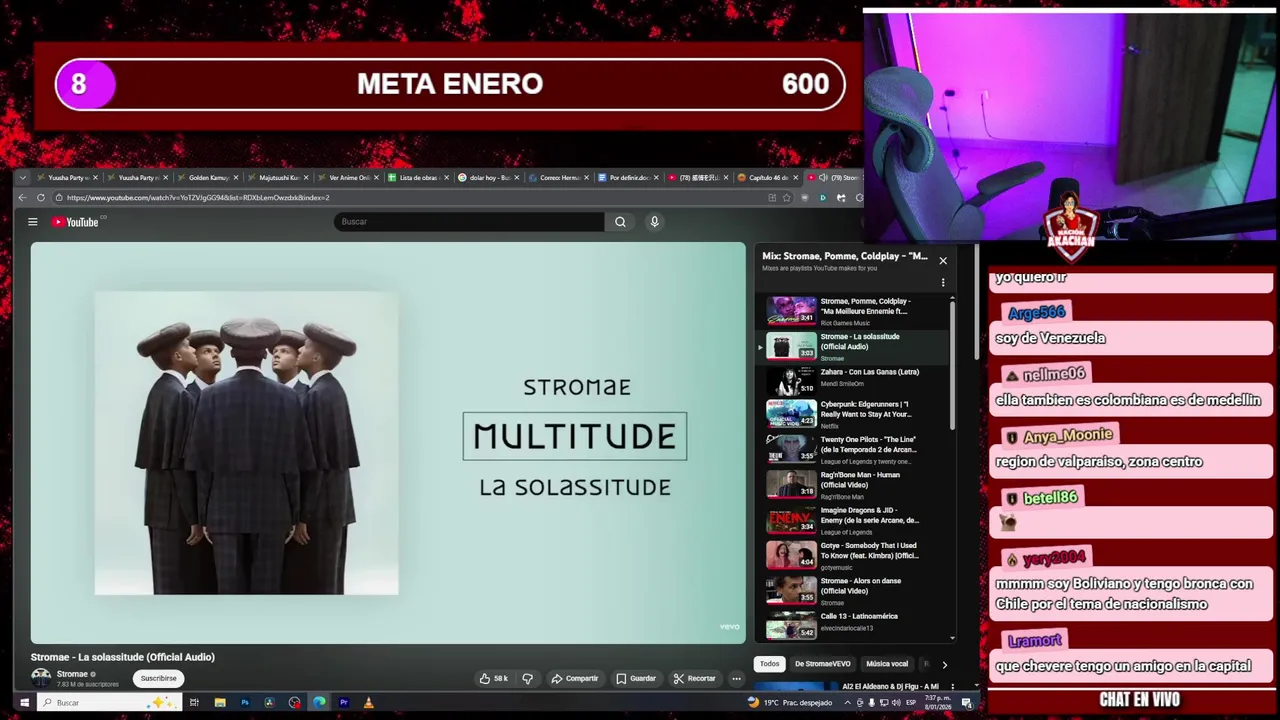Bookmark this page with star icon
Viewport: 1280px width, 720px height.
tap(787, 198)
